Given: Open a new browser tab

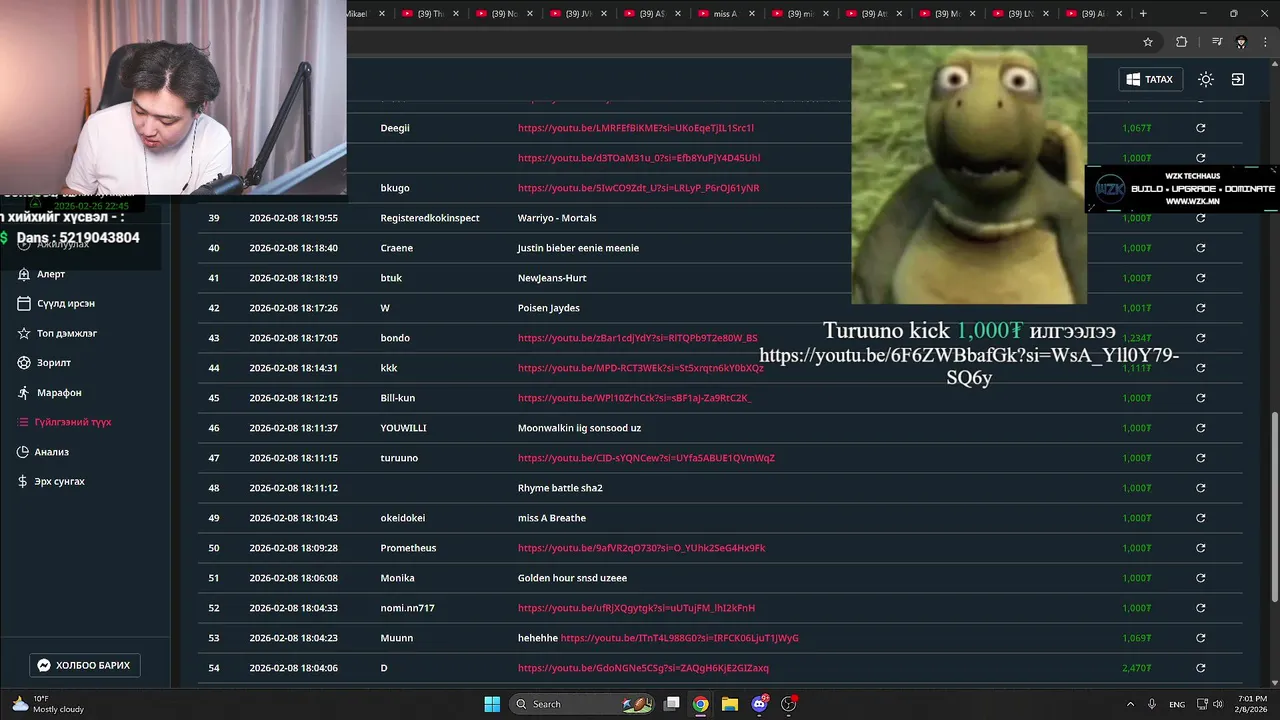Looking at the screenshot, I should click(x=1143, y=14).
